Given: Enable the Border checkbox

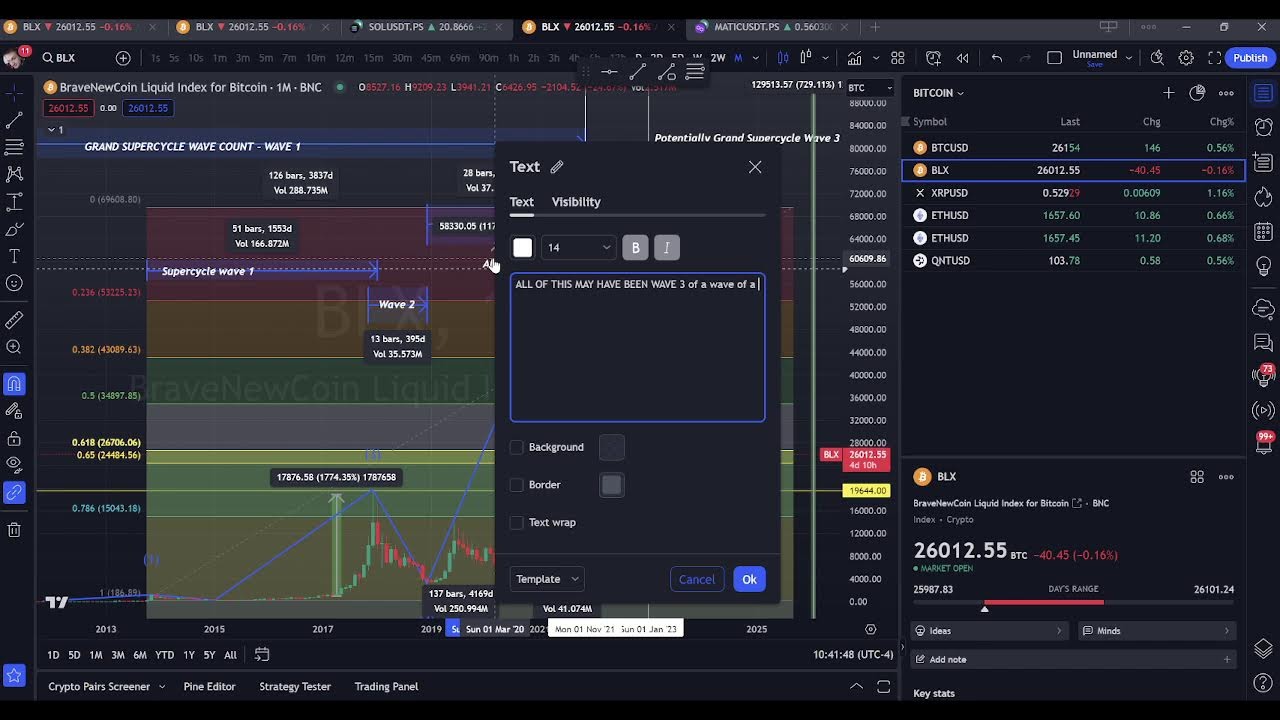Looking at the screenshot, I should pyautogui.click(x=517, y=485).
